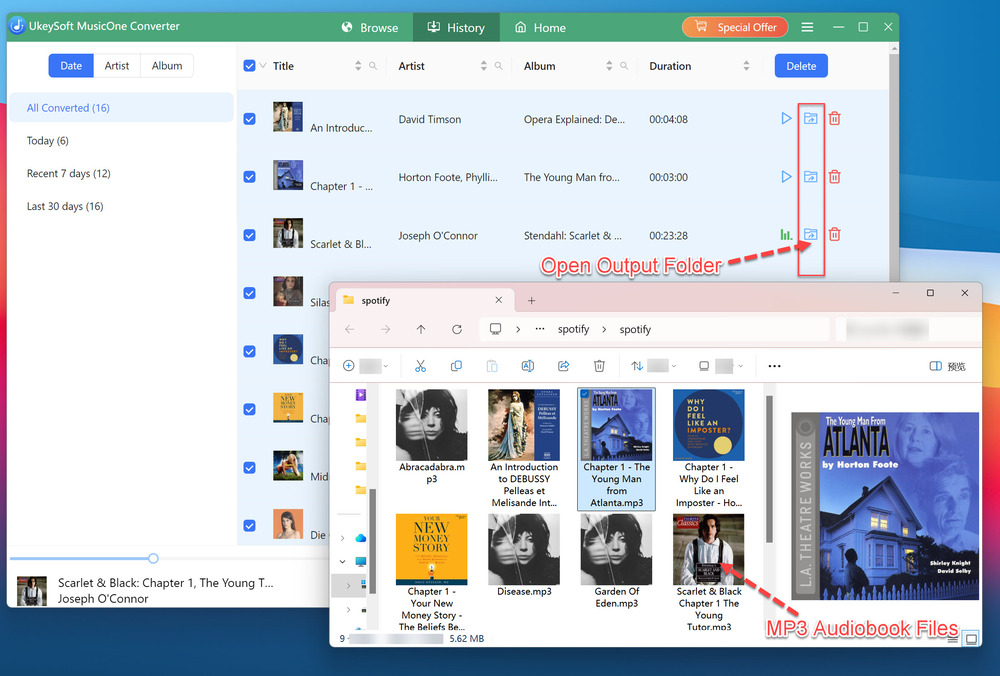This screenshot has height=676, width=1000.
Task: Open output folder for Joseph O'Connor track
Action: 810,235
